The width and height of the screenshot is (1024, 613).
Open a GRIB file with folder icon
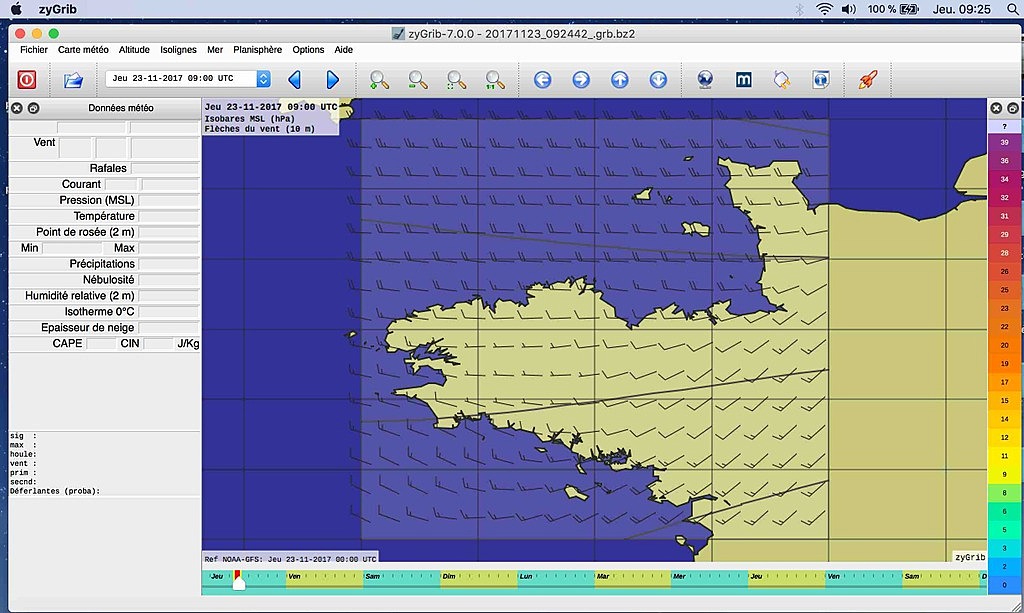point(73,80)
